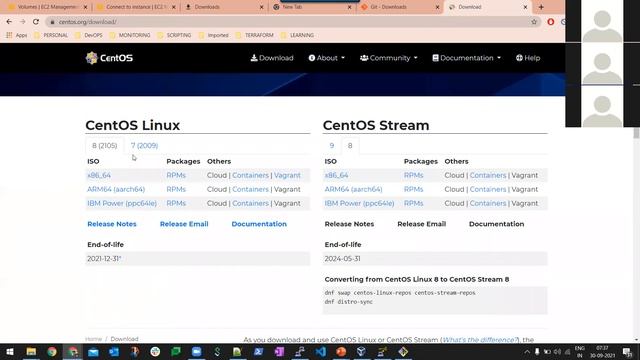Bookmark this page with the star icon

coord(534,22)
